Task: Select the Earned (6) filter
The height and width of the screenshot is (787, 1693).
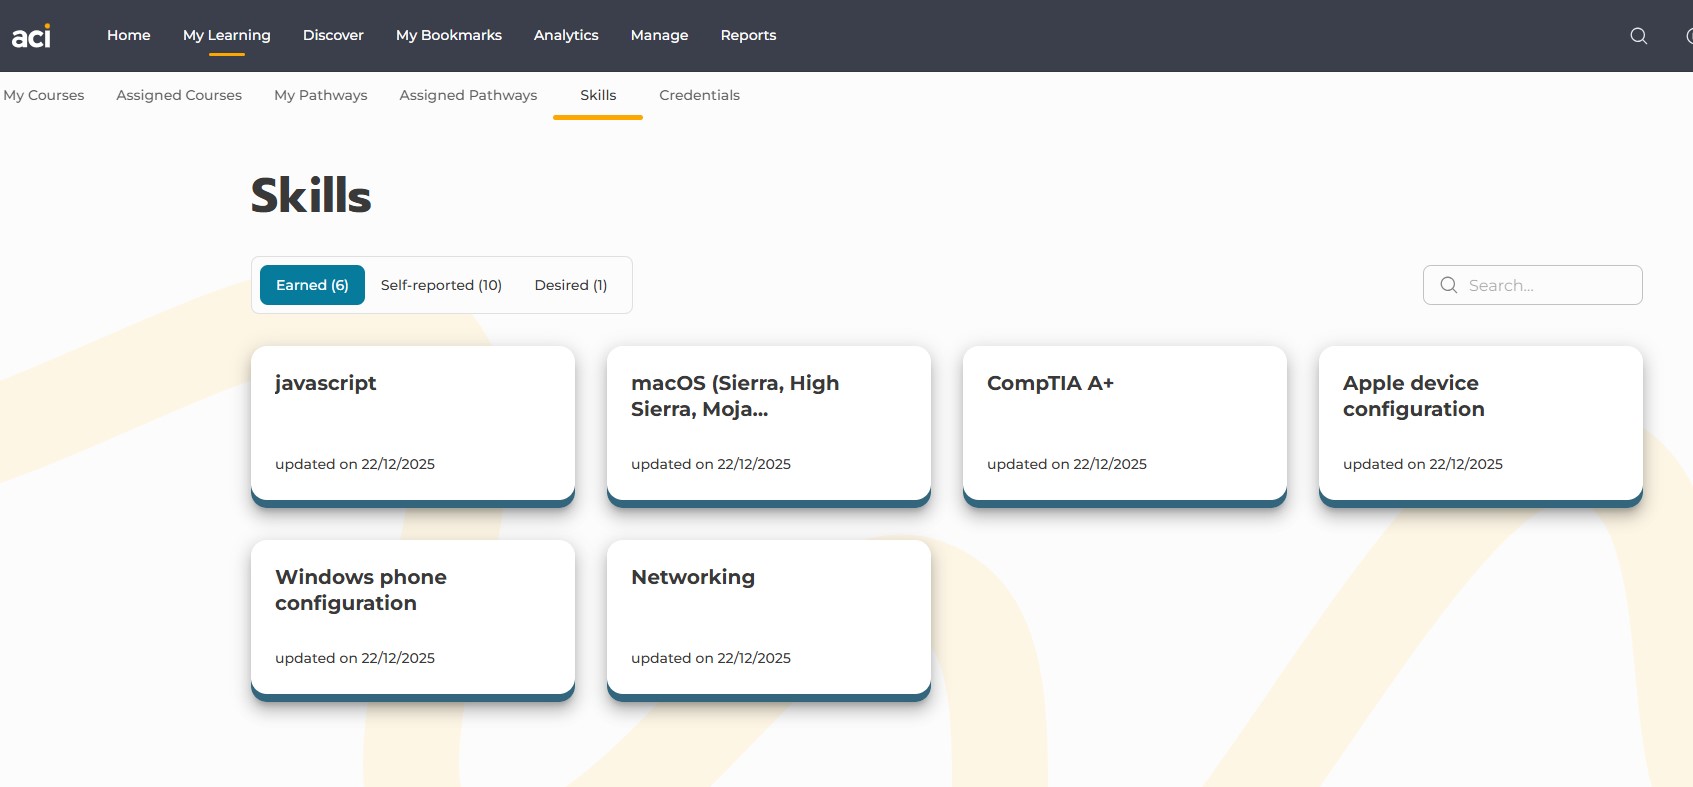Action: tap(312, 285)
